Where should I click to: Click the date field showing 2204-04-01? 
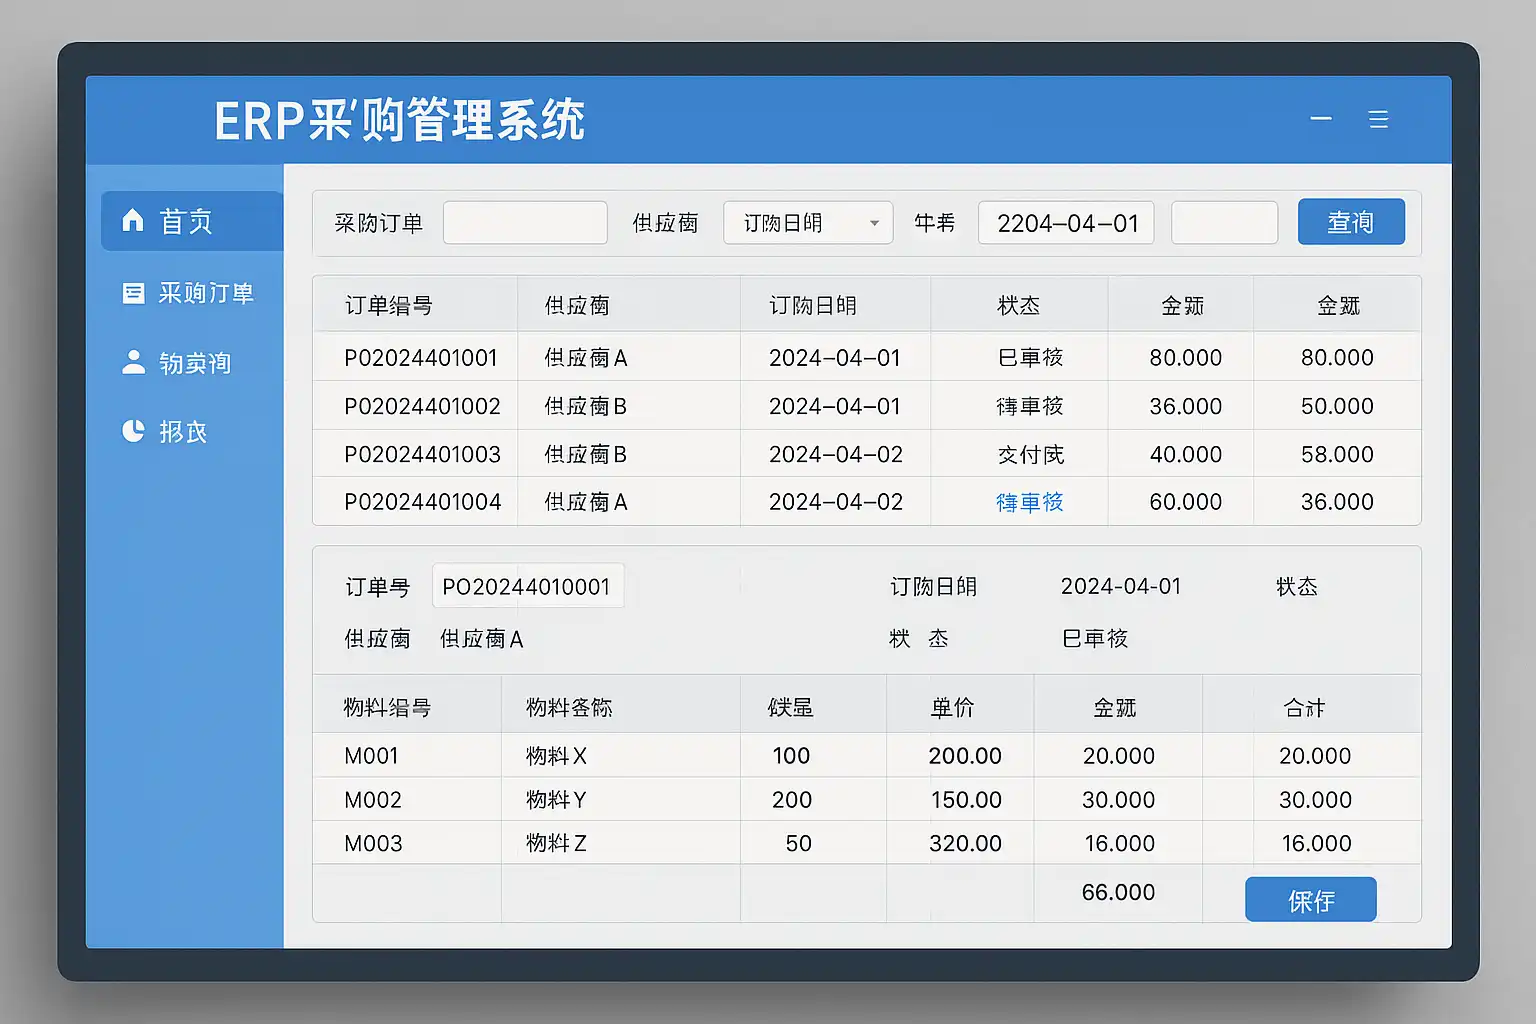pos(1066,223)
